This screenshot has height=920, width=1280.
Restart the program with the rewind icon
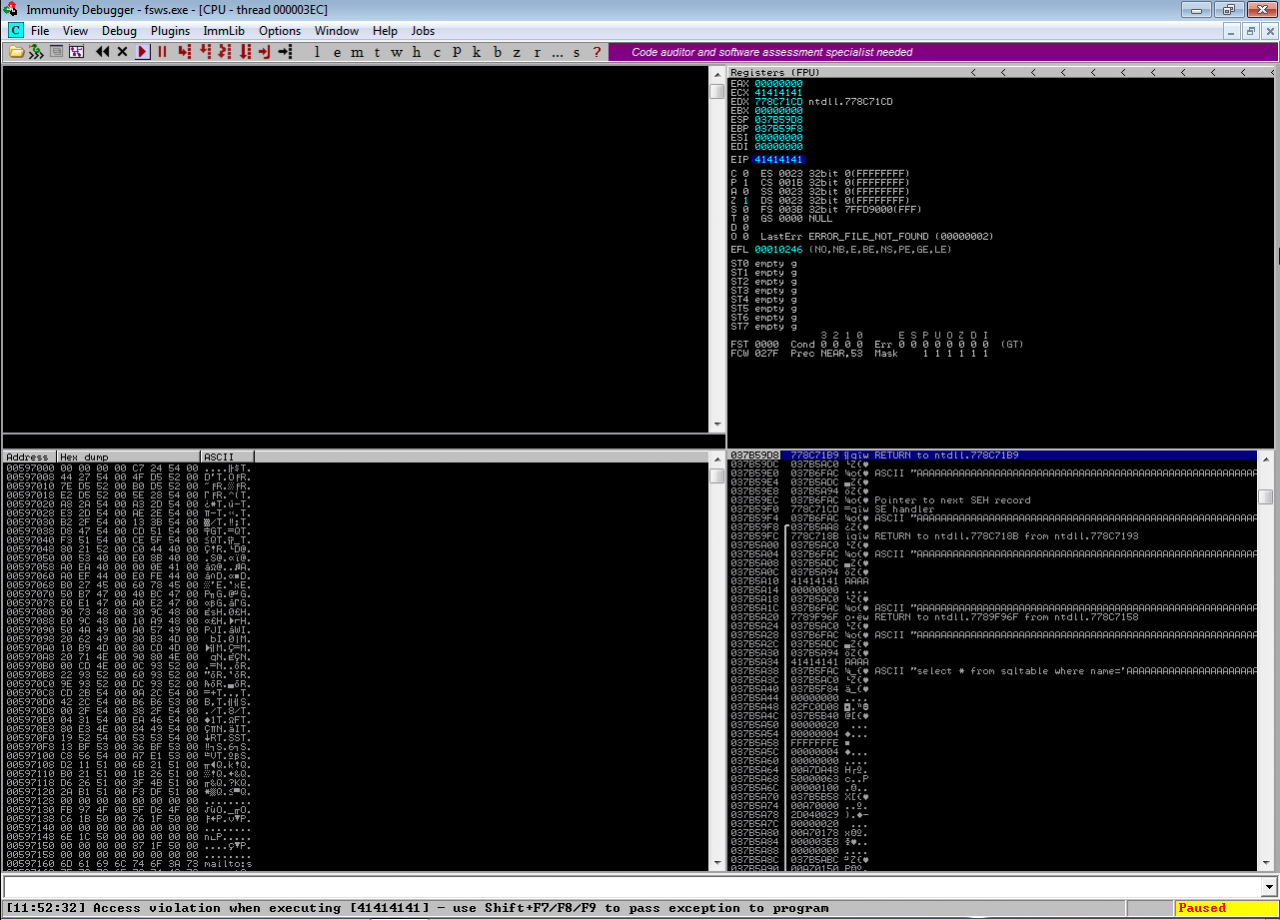102,52
